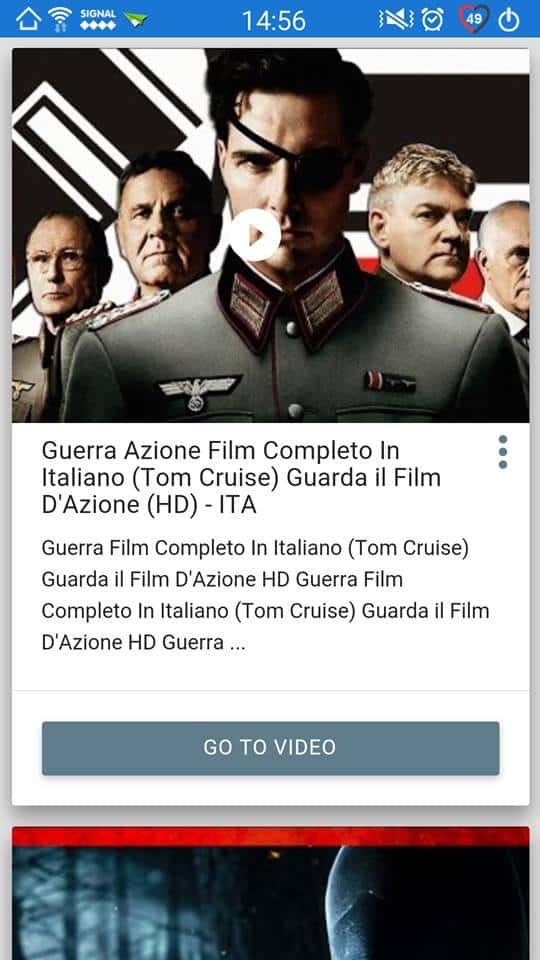Screen dimensions: 540x960
Task: Tap the SIGNAL strength indicator
Action: 97,20
